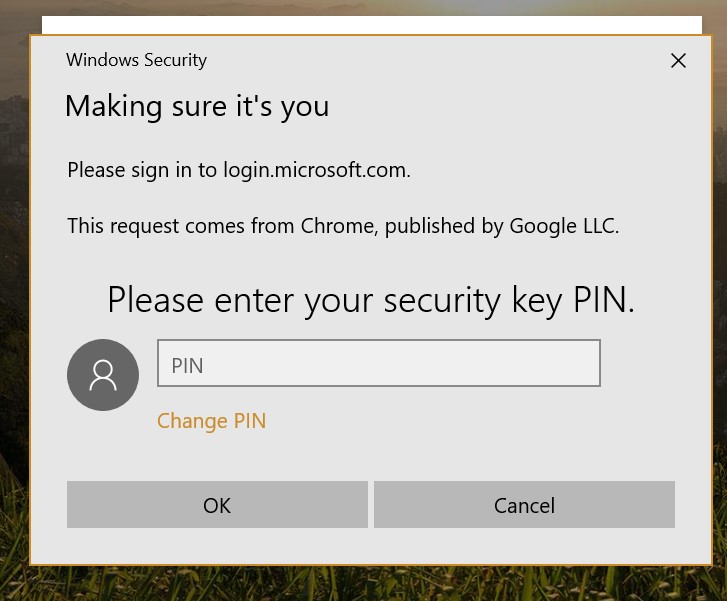Select the 'Making sure it's you' heading

pyautogui.click(x=197, y=107)
